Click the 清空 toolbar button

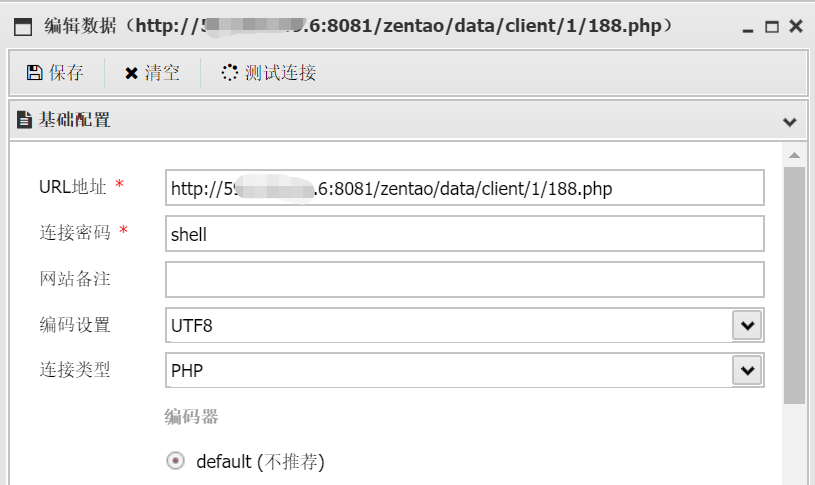pyautogui.click(x=151, y=72)
